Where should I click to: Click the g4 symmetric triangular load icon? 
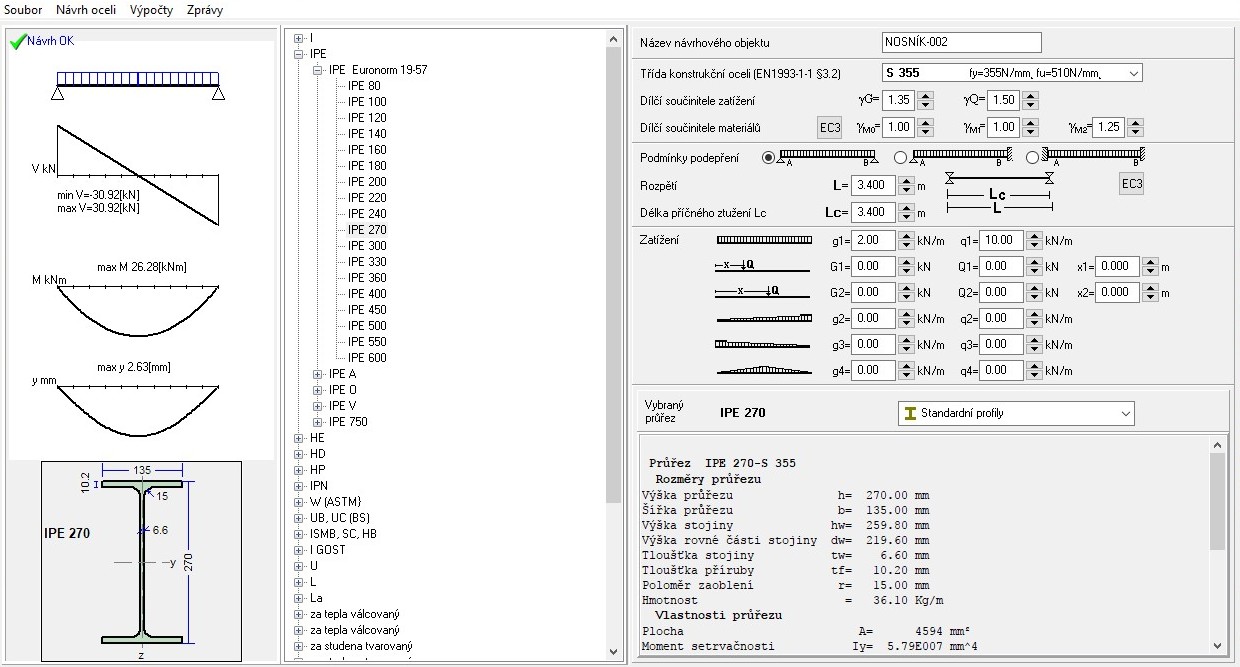[765, 370]
